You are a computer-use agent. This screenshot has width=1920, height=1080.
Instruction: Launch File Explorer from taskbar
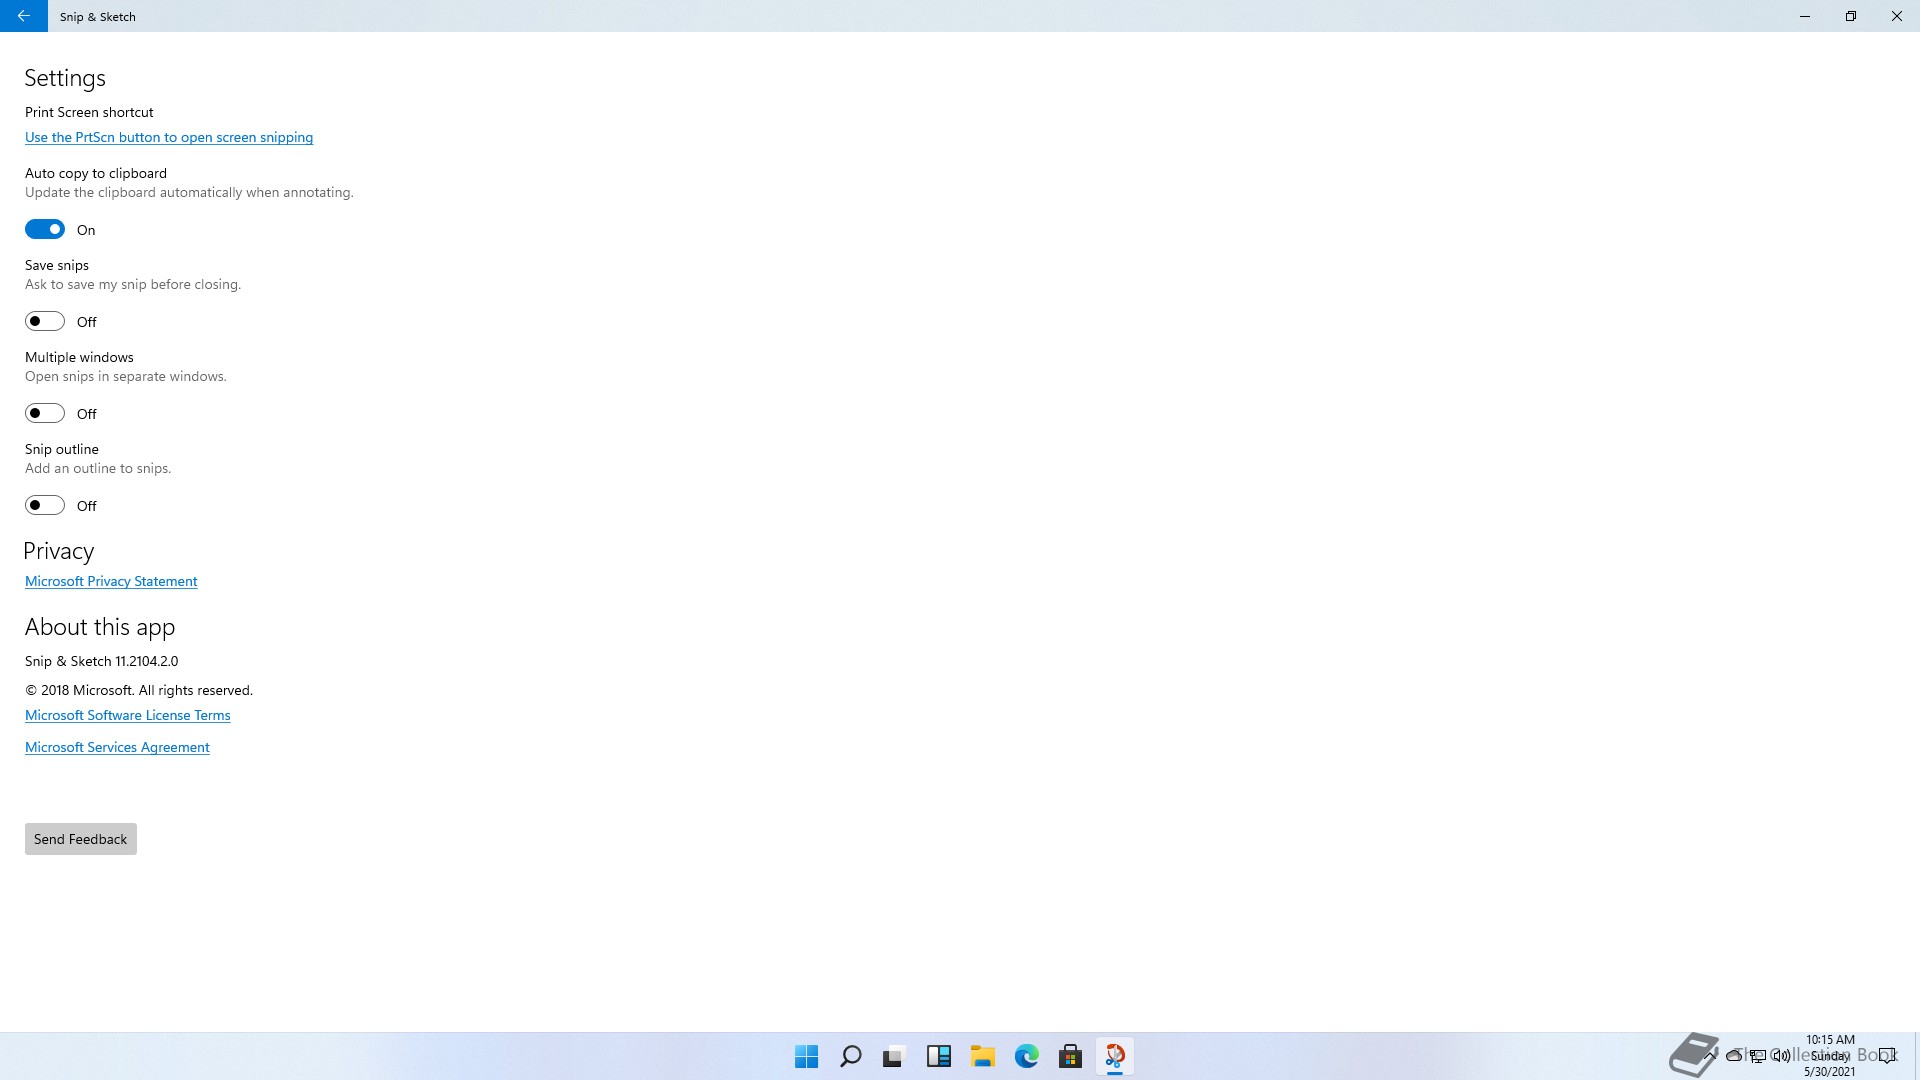click(982, 1056)
